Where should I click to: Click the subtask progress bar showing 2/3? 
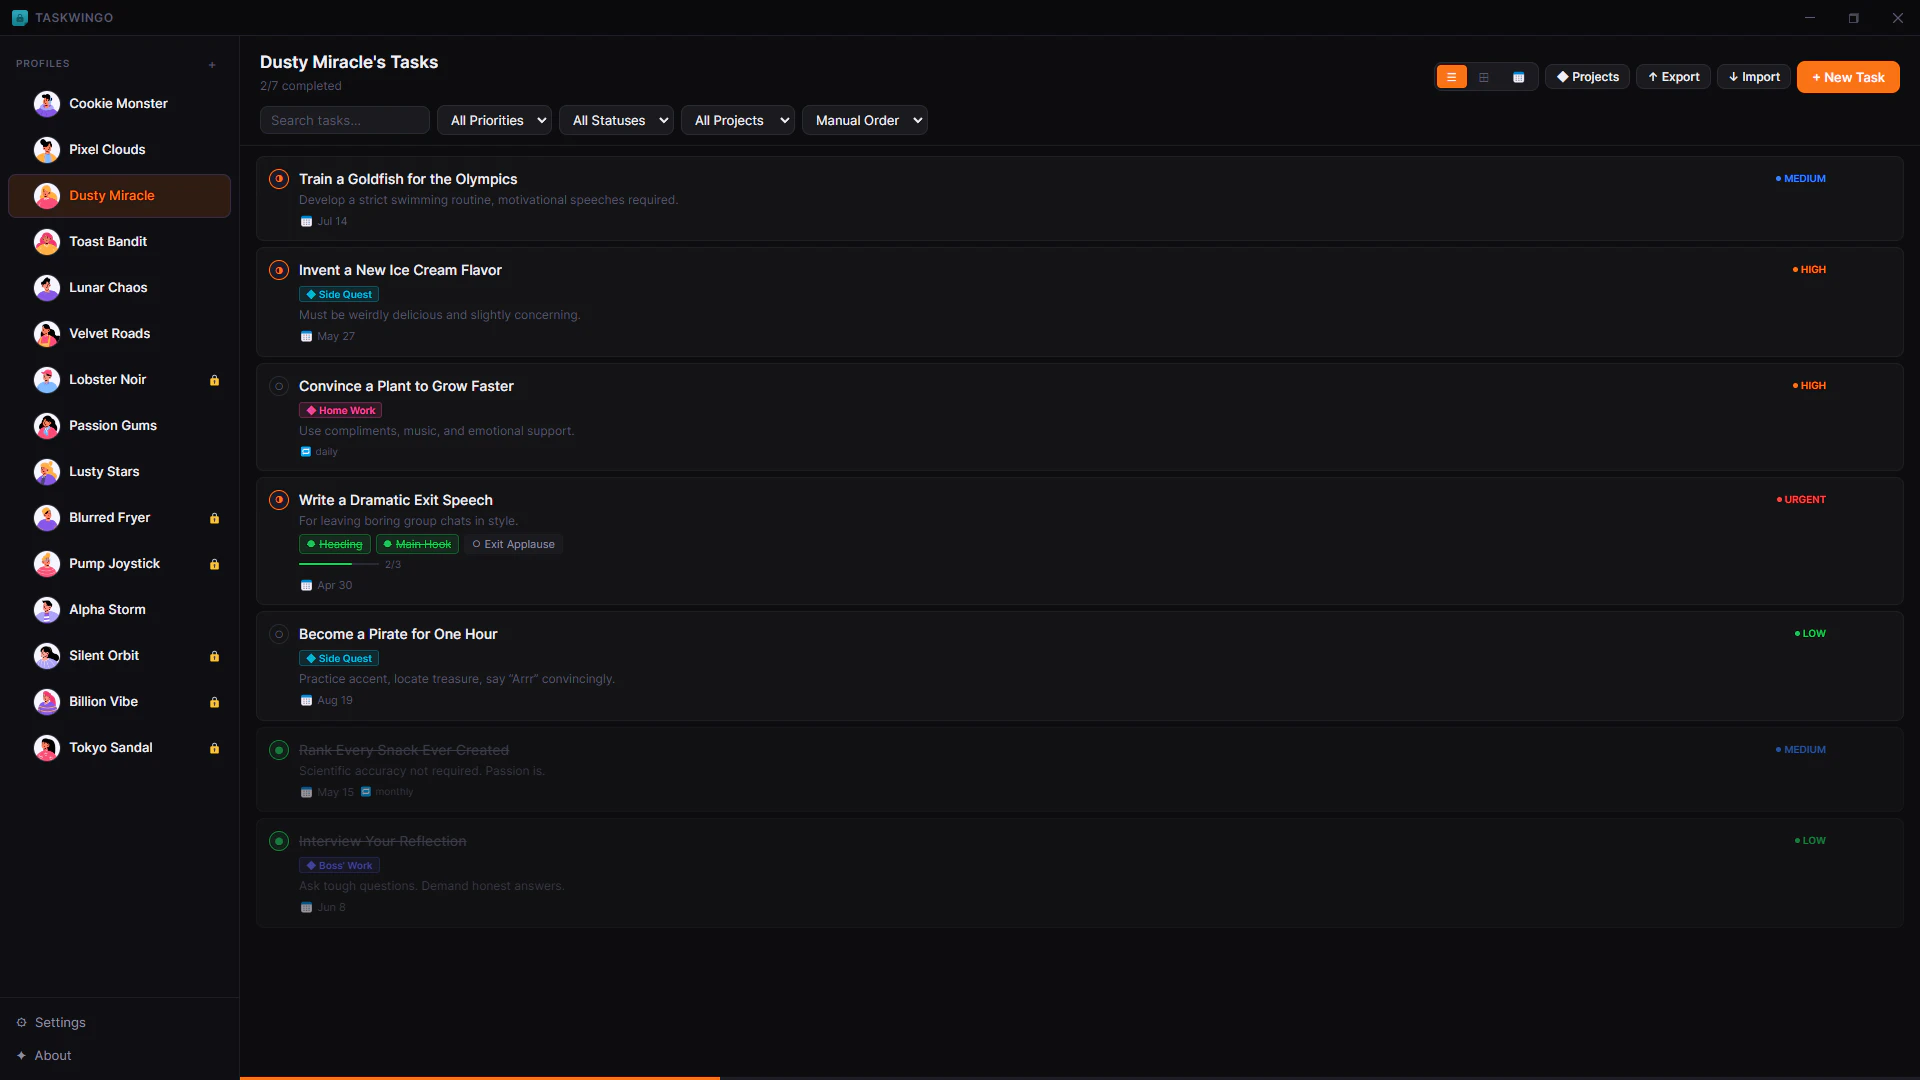pyautogui.click(x=339, y=565)
